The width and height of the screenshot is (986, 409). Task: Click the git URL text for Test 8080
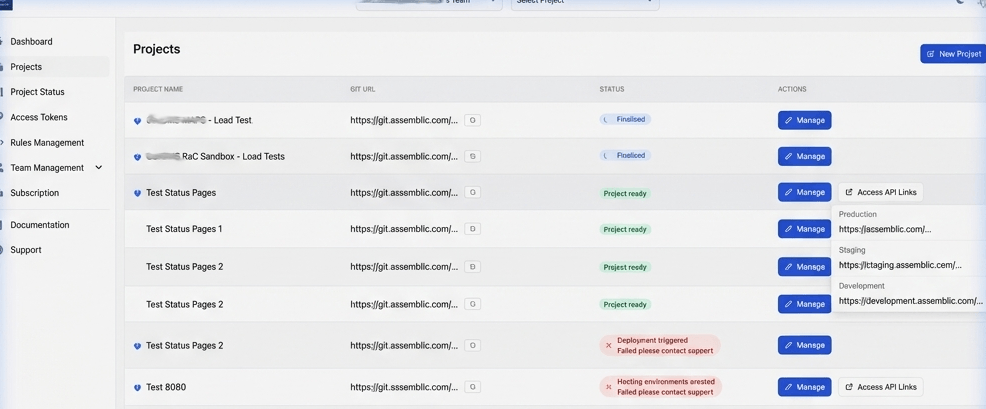(x=404, y=388)
